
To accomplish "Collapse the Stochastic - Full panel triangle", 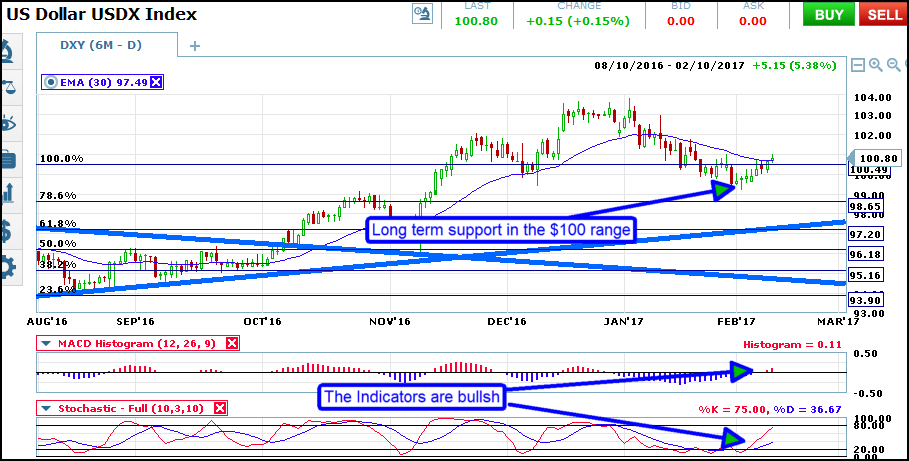I will click(46, 409).
